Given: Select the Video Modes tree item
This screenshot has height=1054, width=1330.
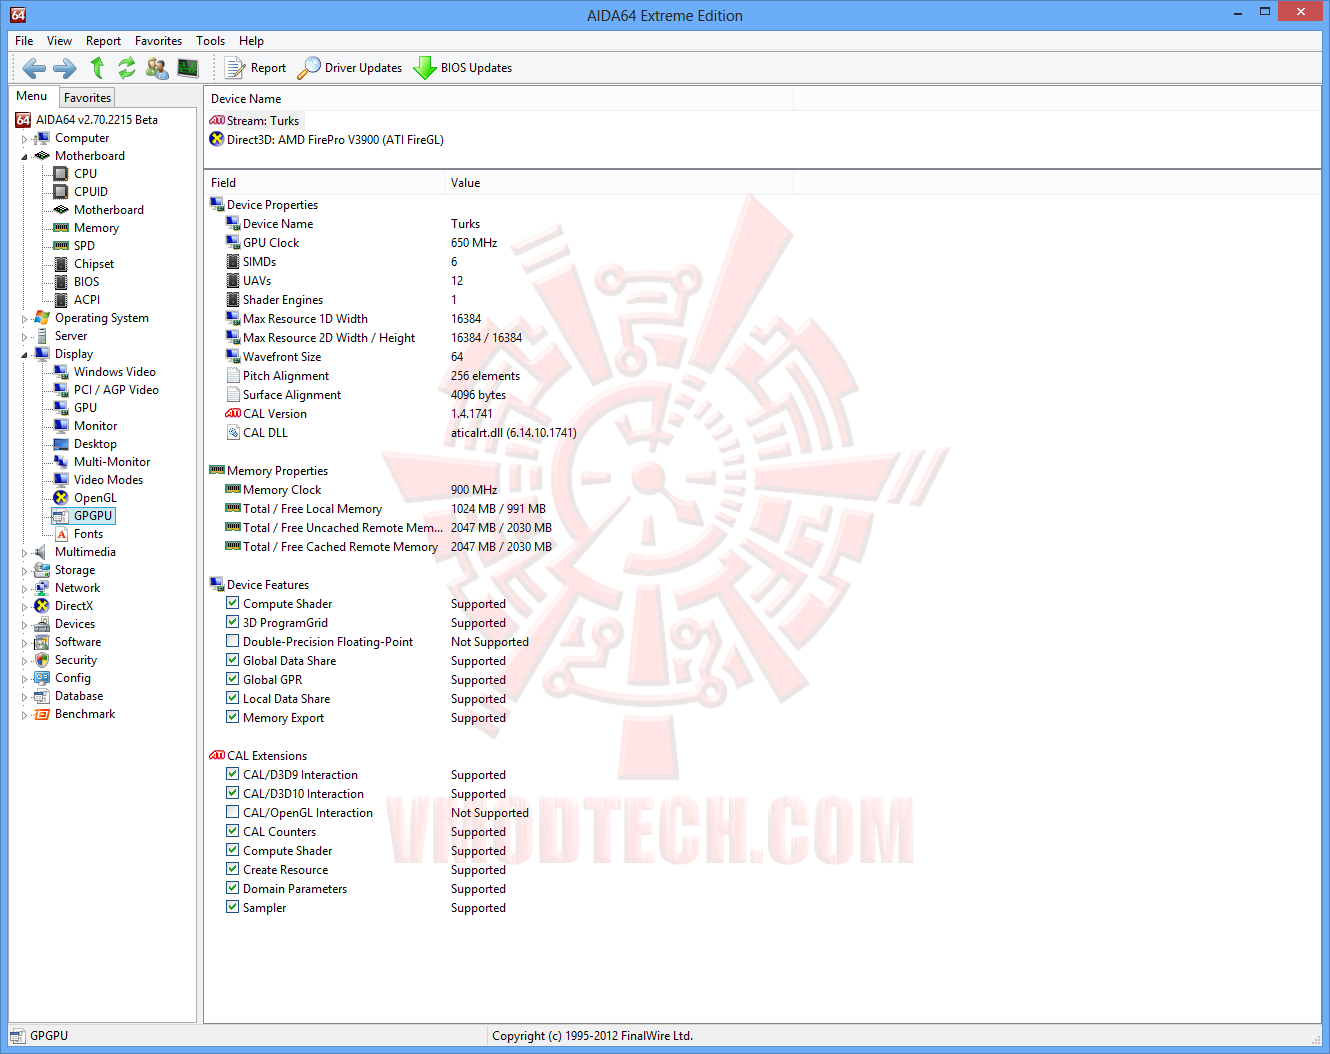Looking at the screenshot, I should pos(108,480).
